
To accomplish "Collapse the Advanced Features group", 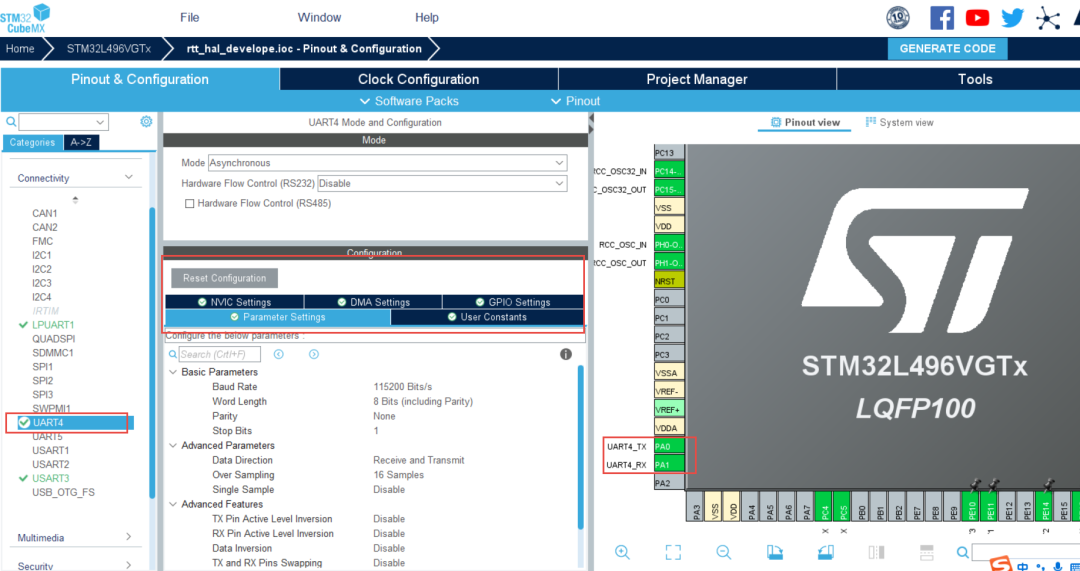I will click(x=172, y=504).
